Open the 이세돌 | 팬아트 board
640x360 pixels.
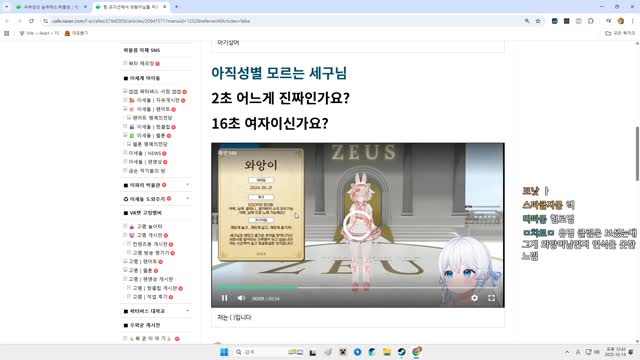153,109
